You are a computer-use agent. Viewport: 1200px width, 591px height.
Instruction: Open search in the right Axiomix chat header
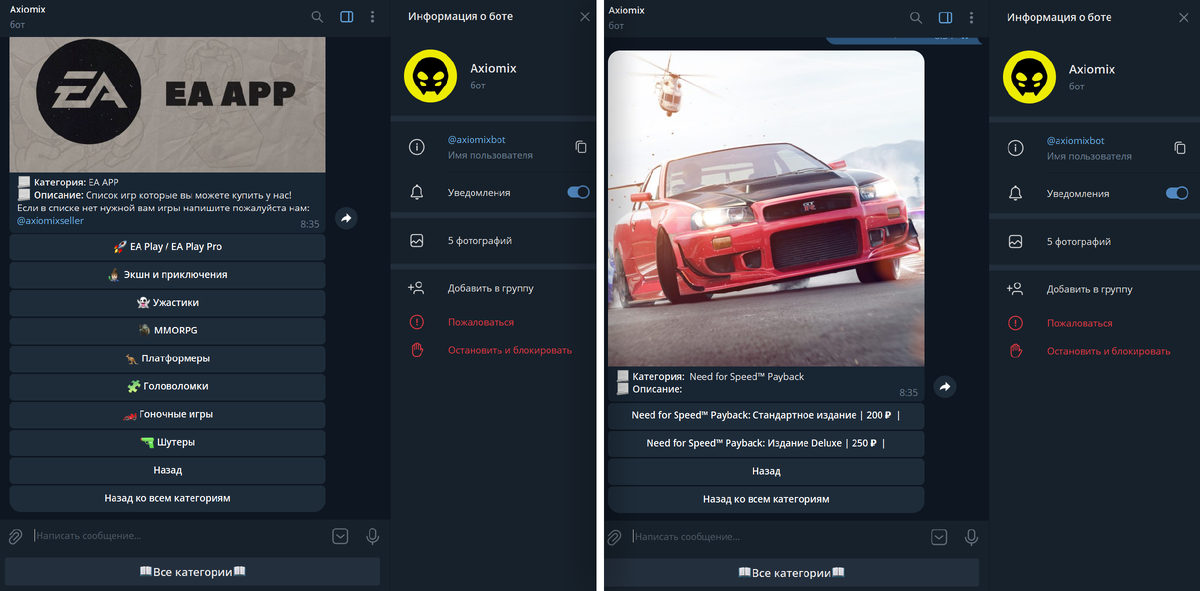pos(916,18)
